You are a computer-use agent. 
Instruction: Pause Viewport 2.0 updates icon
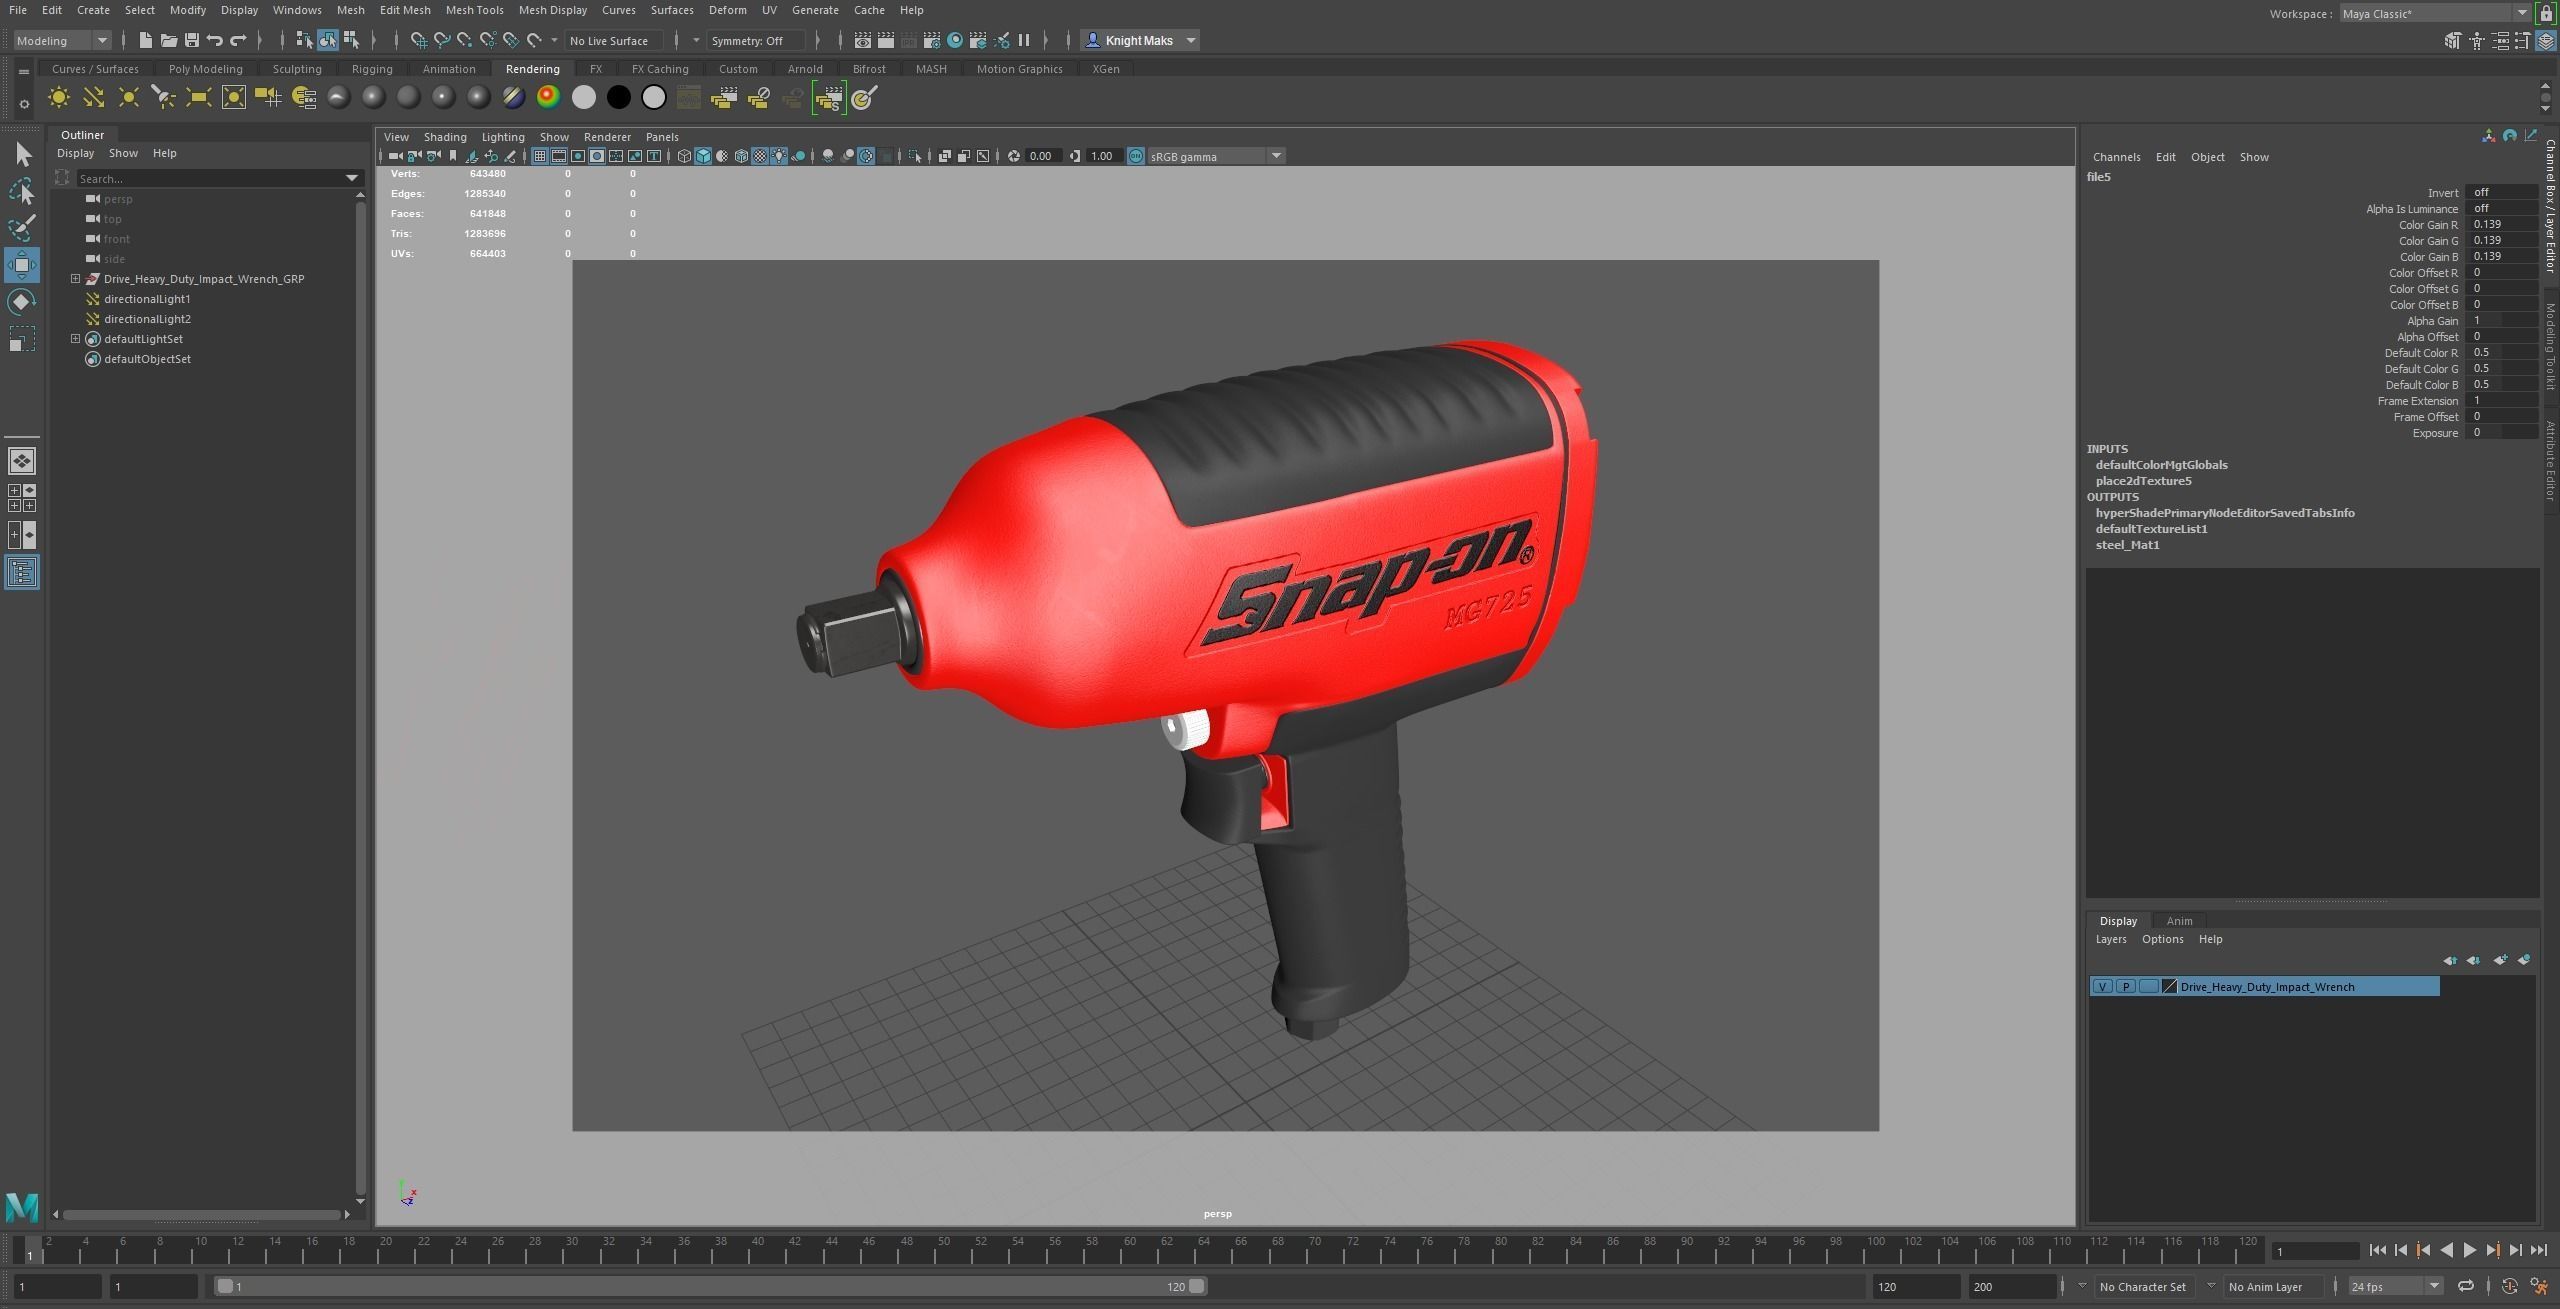(x=1024, y=40)
